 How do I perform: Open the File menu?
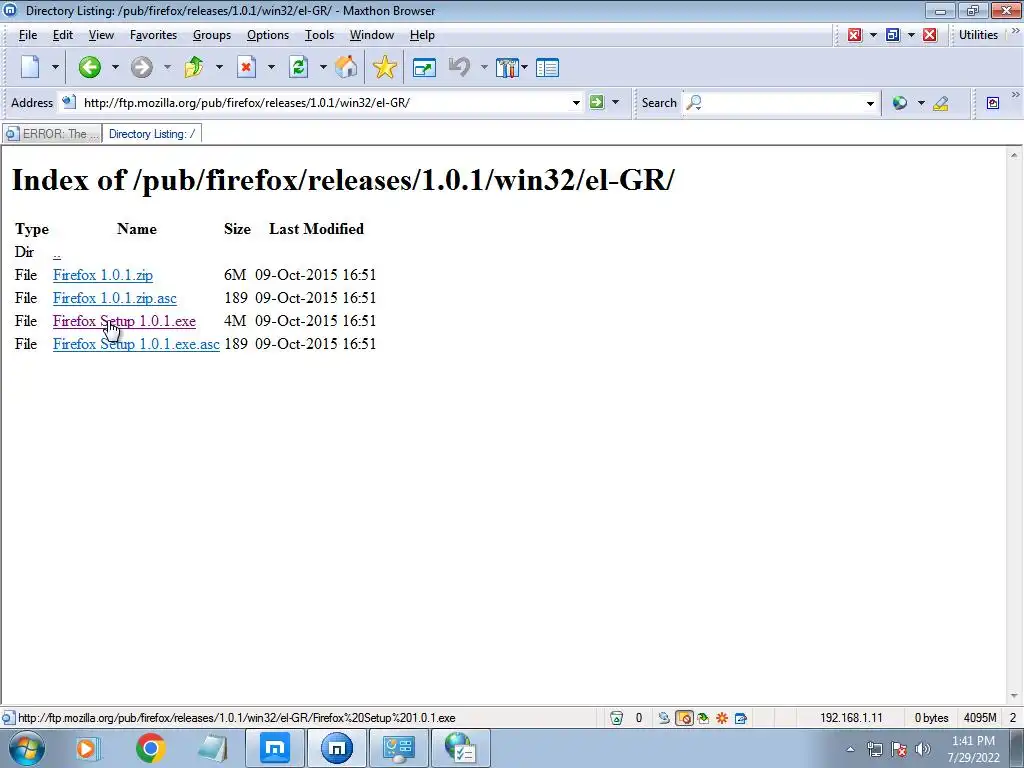[27, 35]
